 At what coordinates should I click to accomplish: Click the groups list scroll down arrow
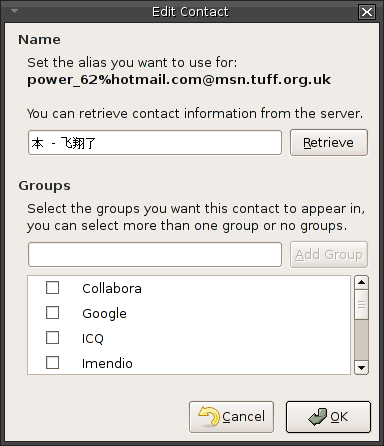(x=361, y=368)
